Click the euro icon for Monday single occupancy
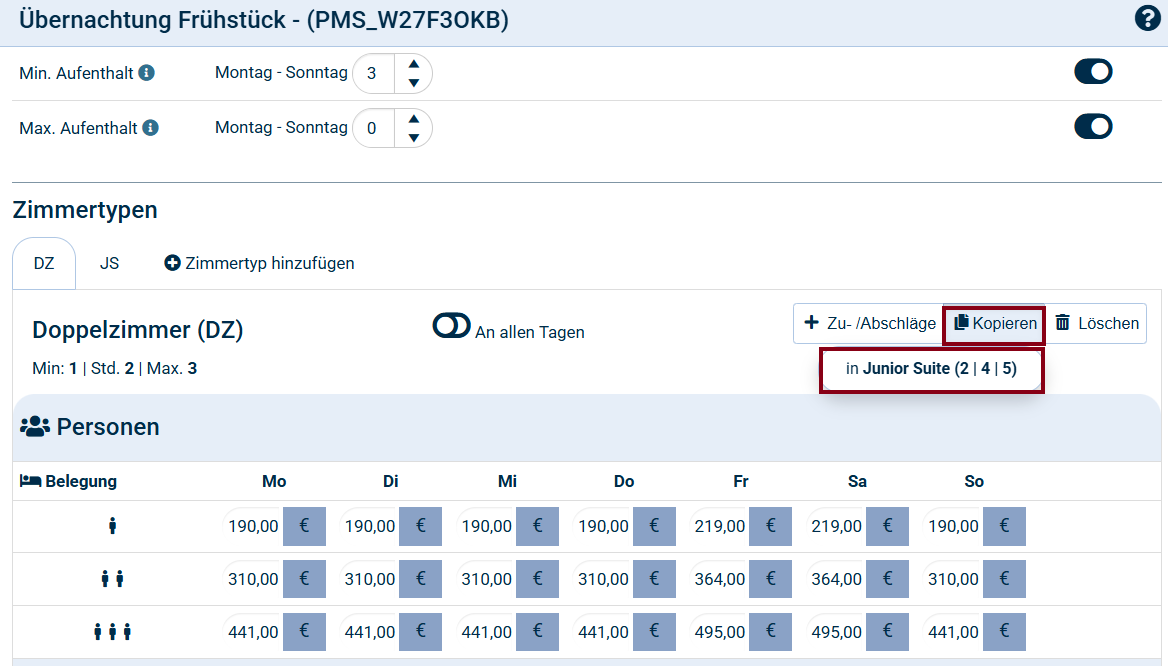Image resolution: width=1168 pixels, height=666 pixels. coord(304,526)
